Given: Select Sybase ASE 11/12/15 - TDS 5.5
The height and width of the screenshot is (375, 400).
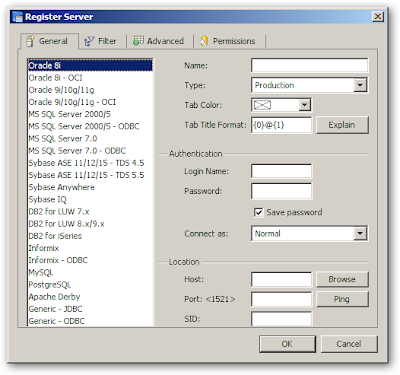Looking at the screenshot, I should click(90, 175).
